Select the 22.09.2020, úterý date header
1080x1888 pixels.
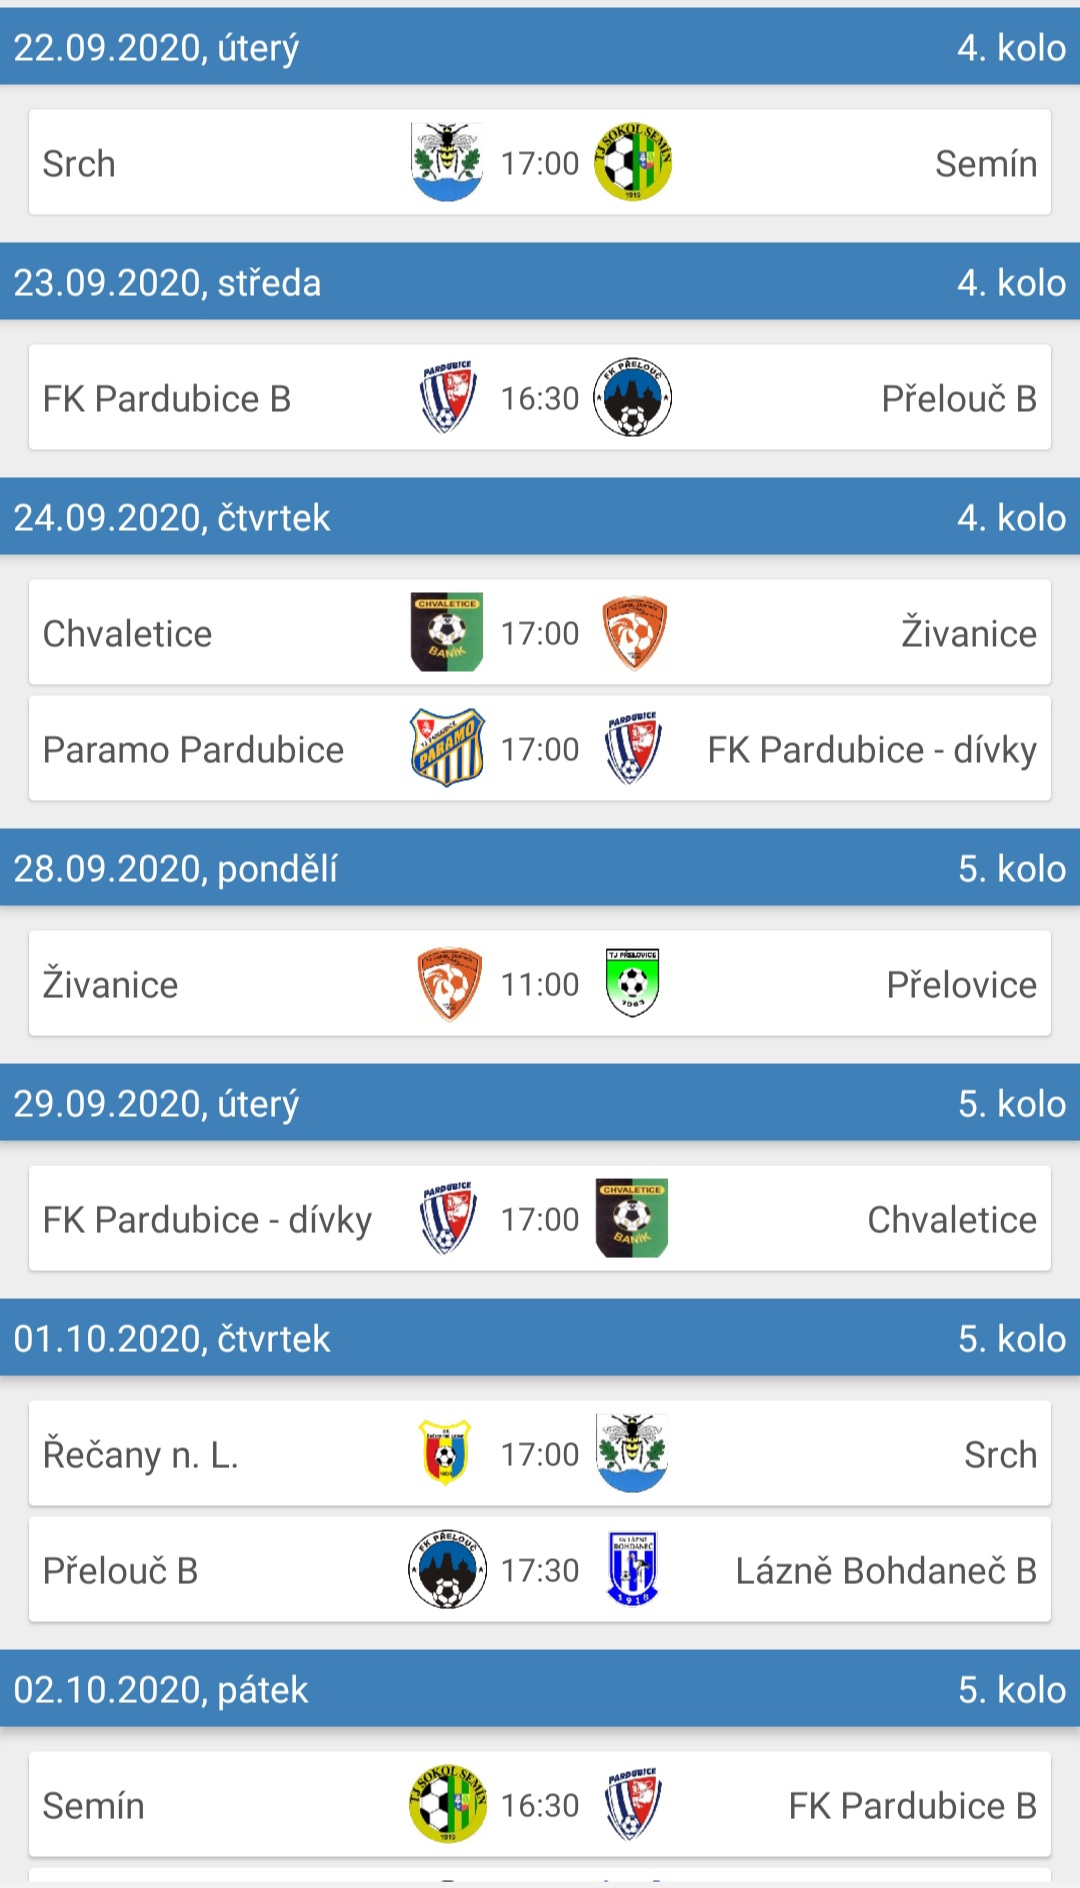click(156, 48)
